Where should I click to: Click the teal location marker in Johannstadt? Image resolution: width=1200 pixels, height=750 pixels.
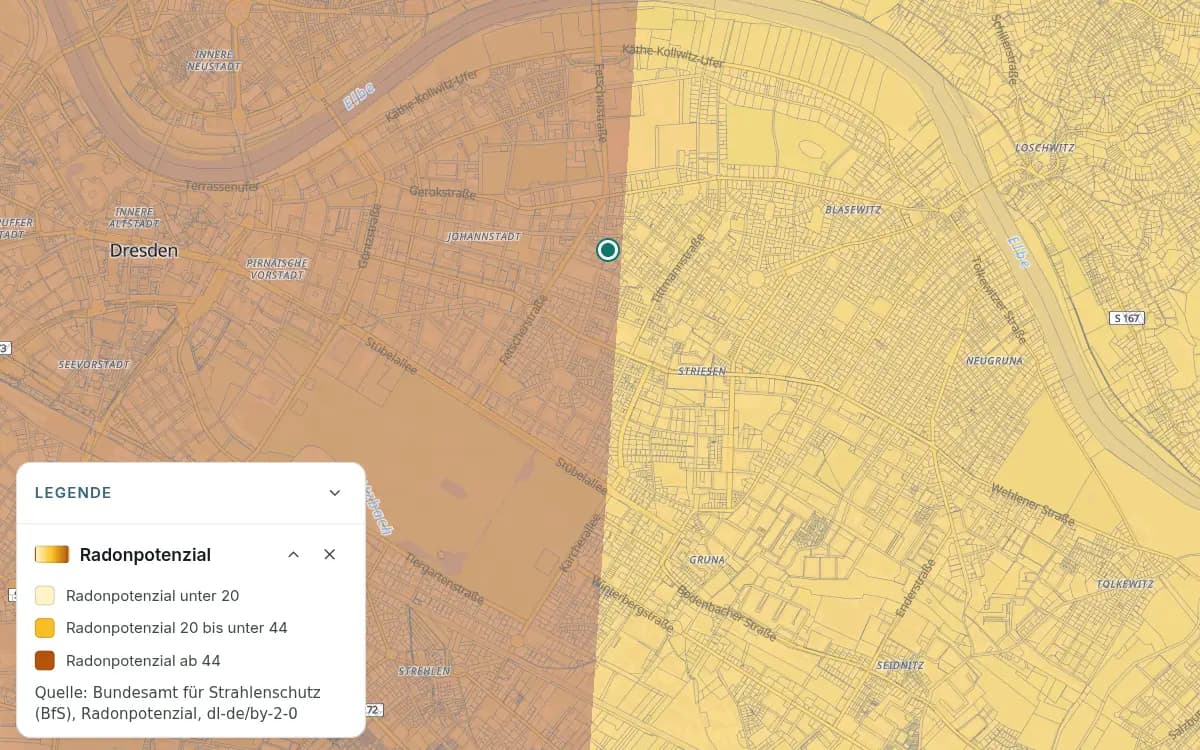pyautogui.click(x=607, y=250)
